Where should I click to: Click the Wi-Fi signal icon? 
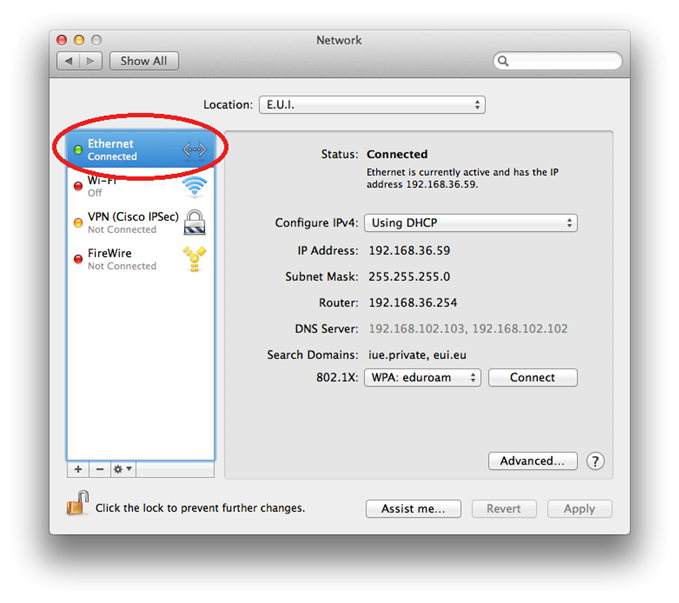click(194, 187)
